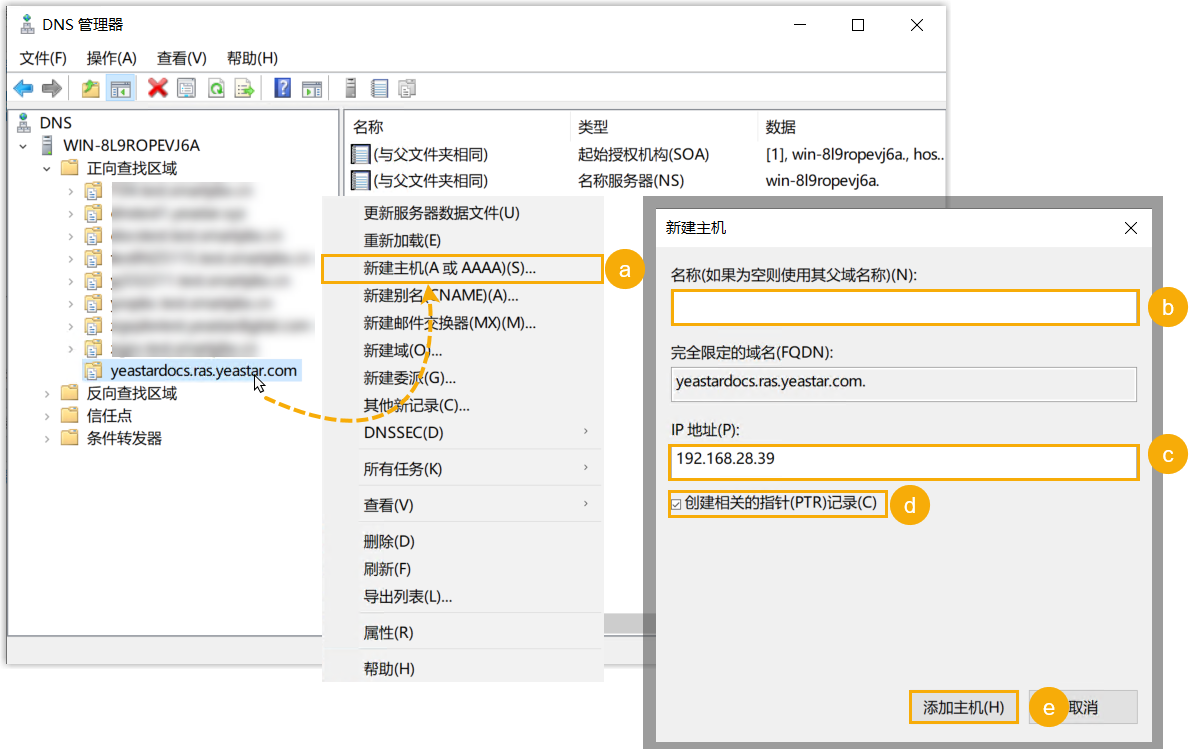1189x749 pixels.
Task: Click the Refresh toolbar icon
Action: pos(215,88)
